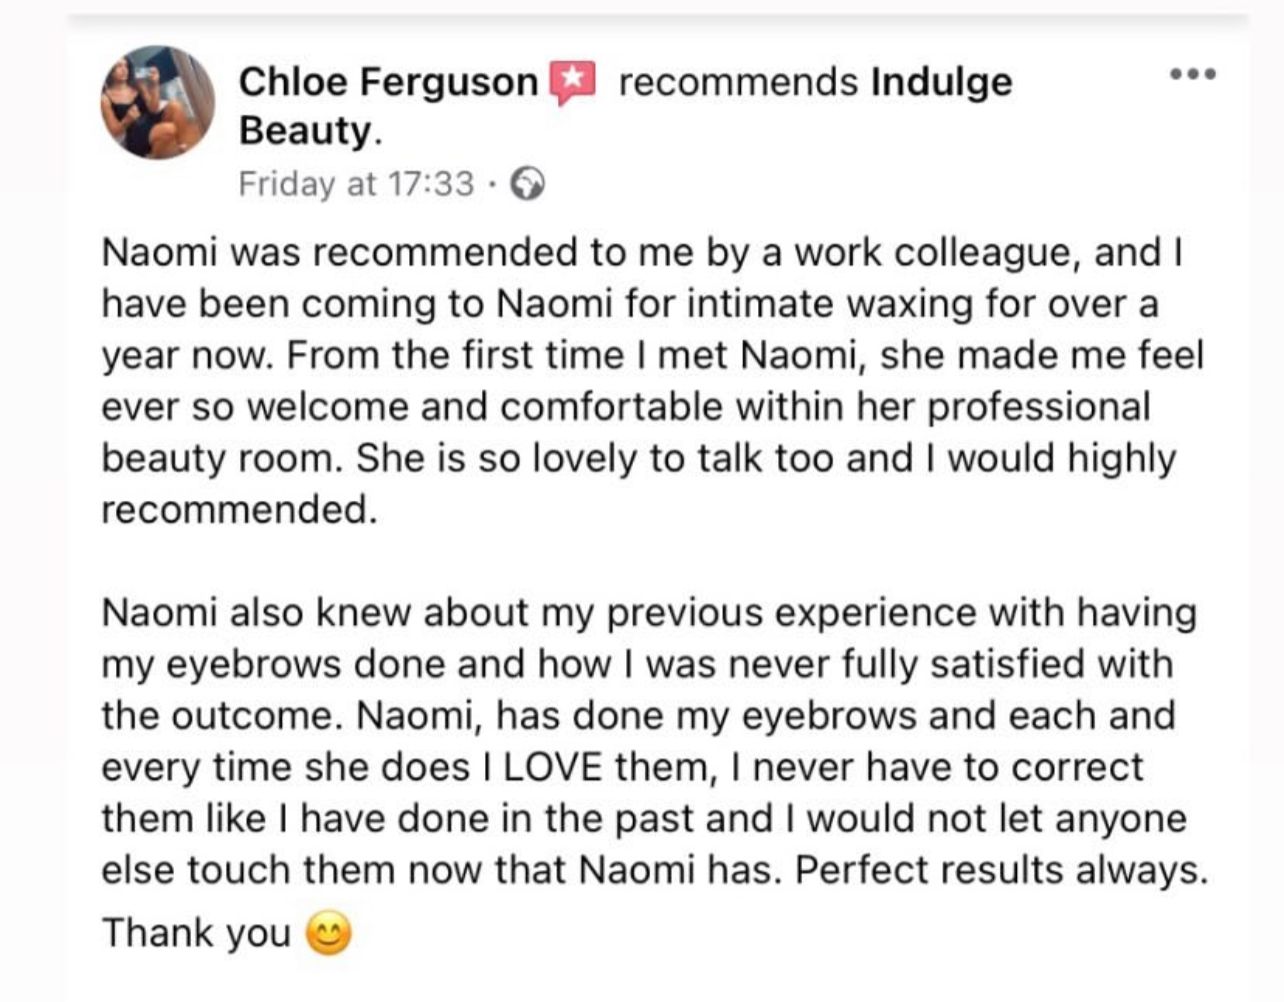Image resolution: width=1284 pixels, height=1002 pixels.
Task: Click the globe public privacy icon
Action: point(528,184)
